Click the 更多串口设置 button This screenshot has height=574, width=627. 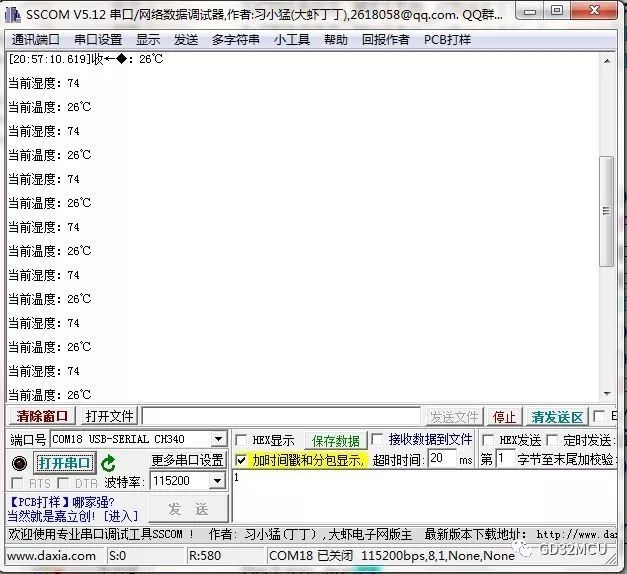point(187,460)
